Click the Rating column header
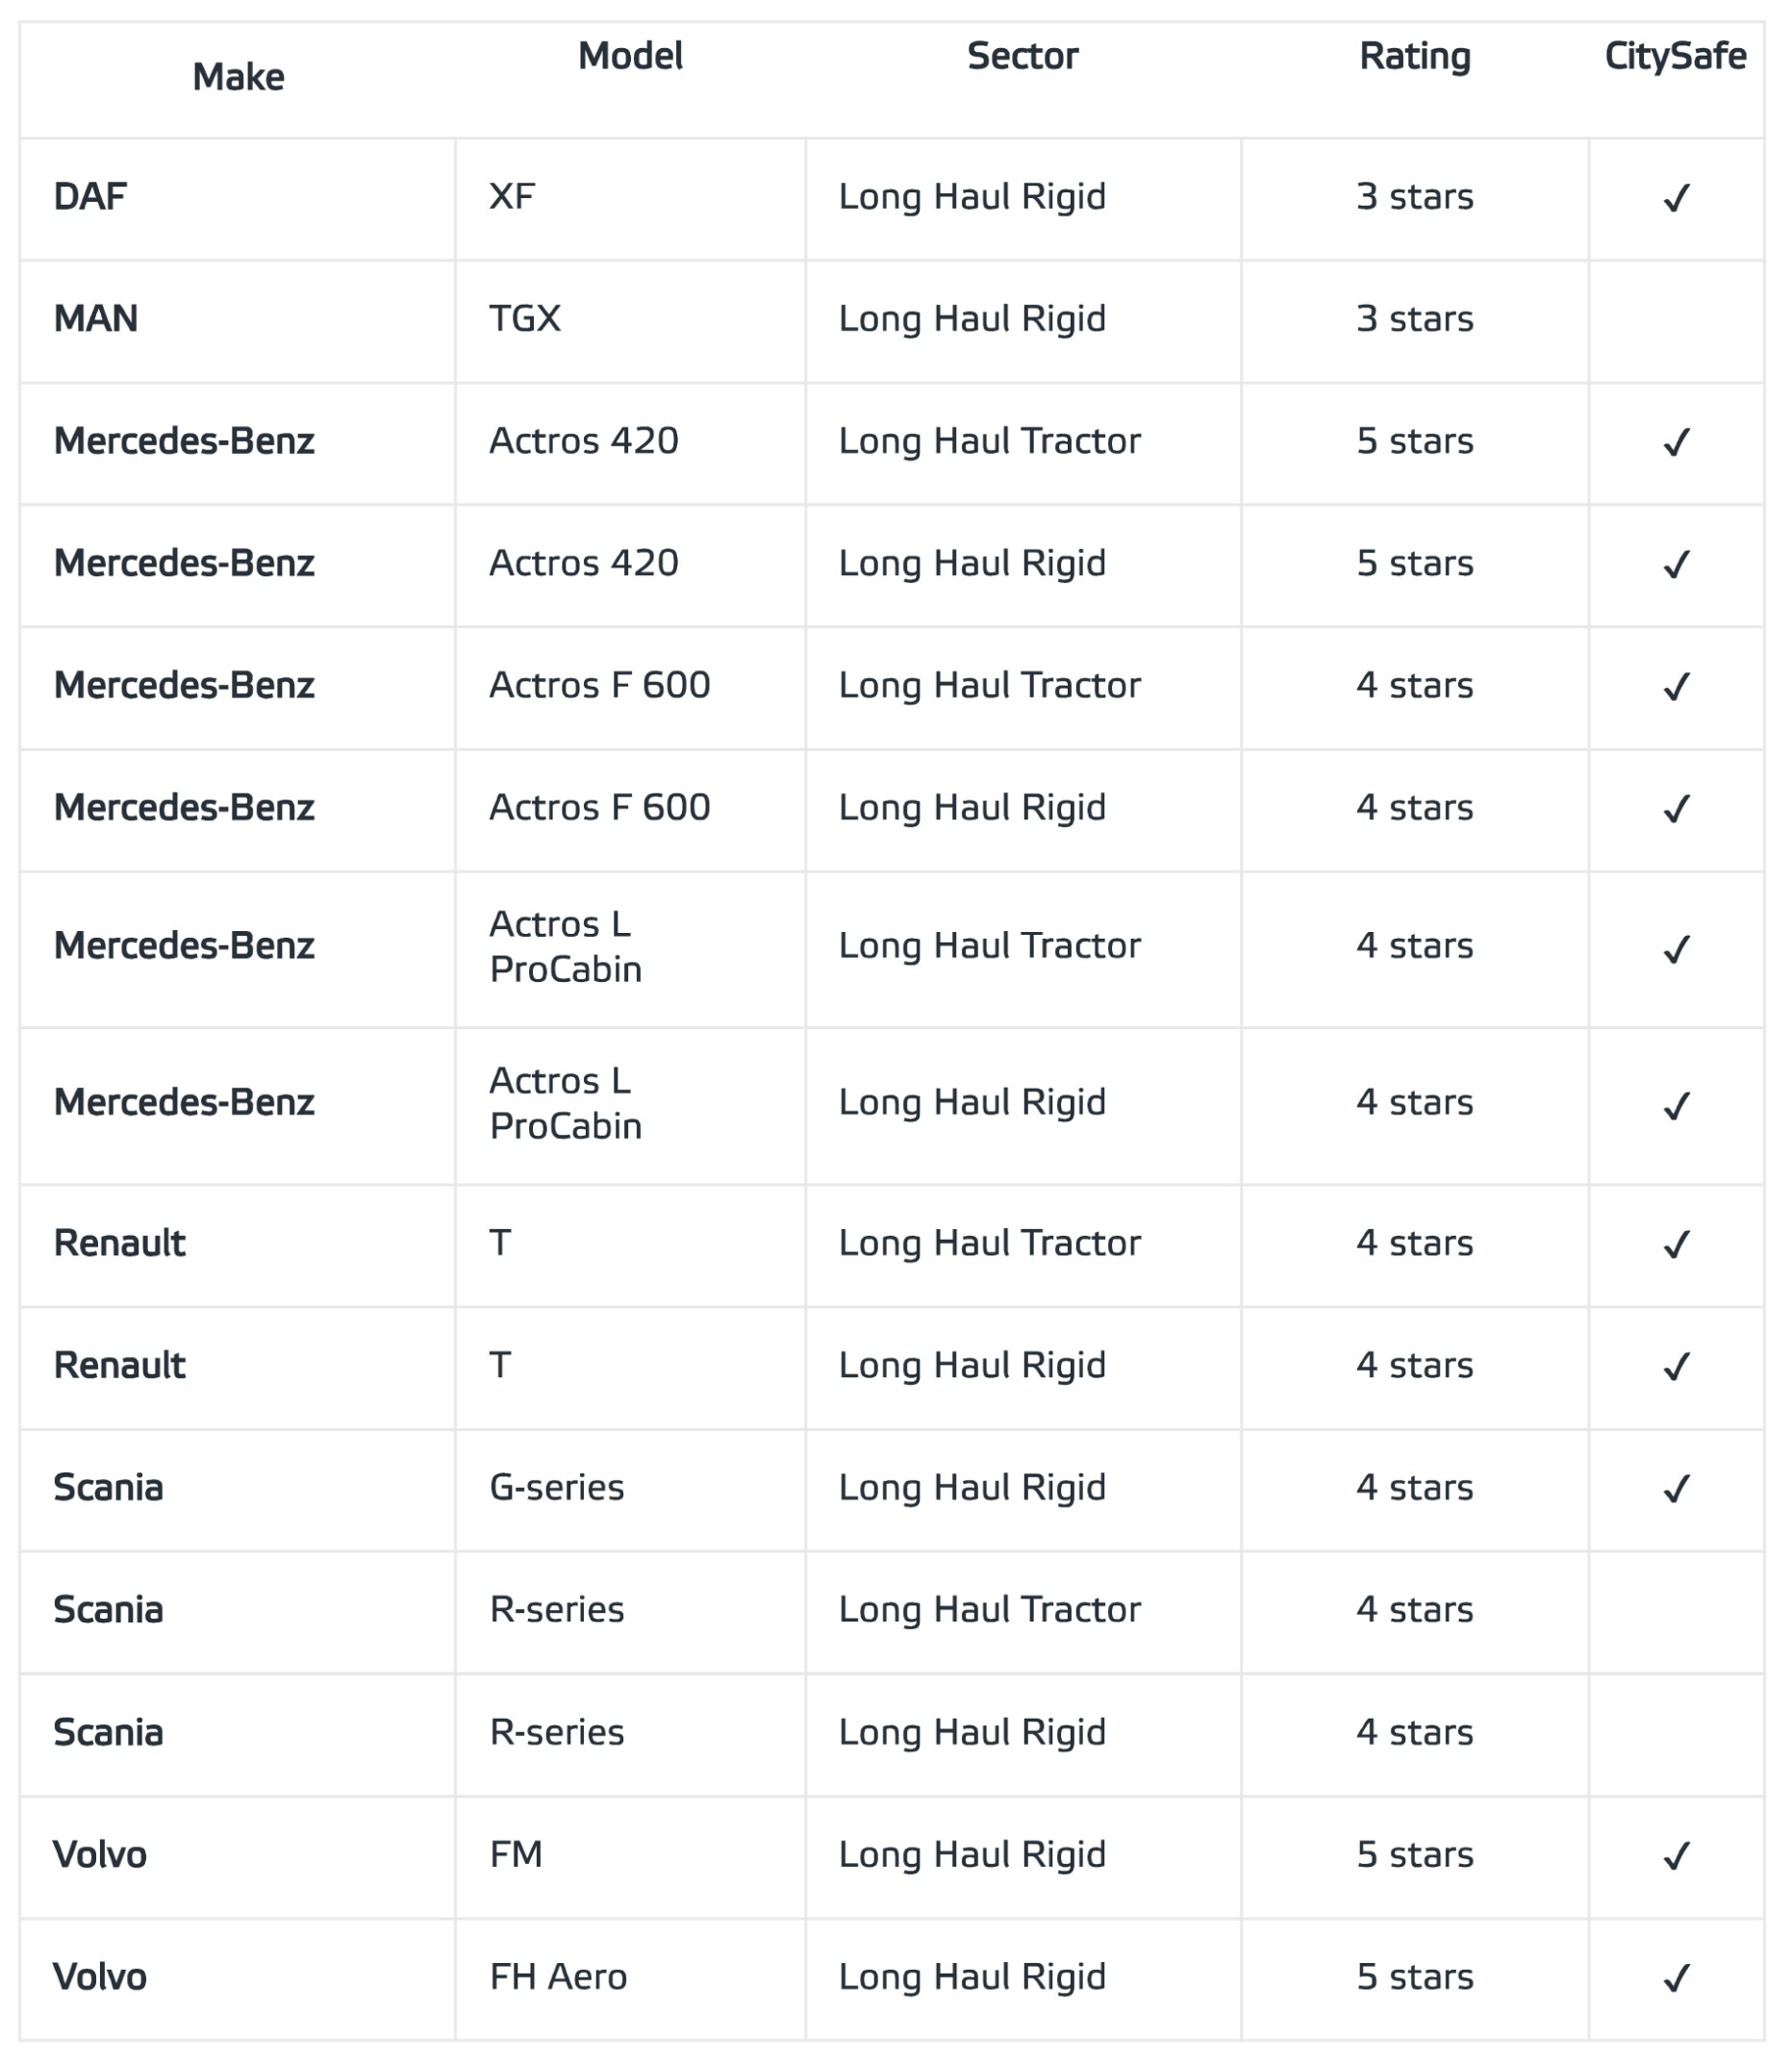Screen dimensions: 1792x2063 point(1414,56)
